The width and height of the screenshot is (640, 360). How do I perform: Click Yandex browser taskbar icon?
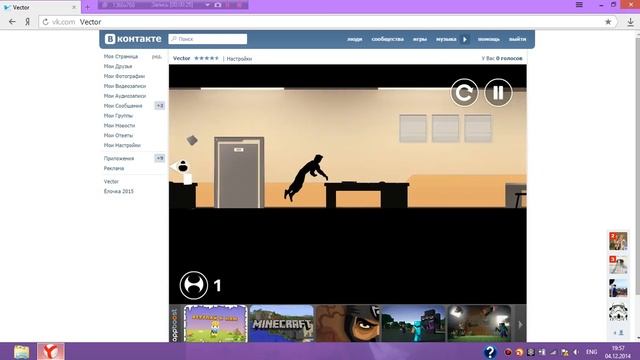[x=51, y=351]
